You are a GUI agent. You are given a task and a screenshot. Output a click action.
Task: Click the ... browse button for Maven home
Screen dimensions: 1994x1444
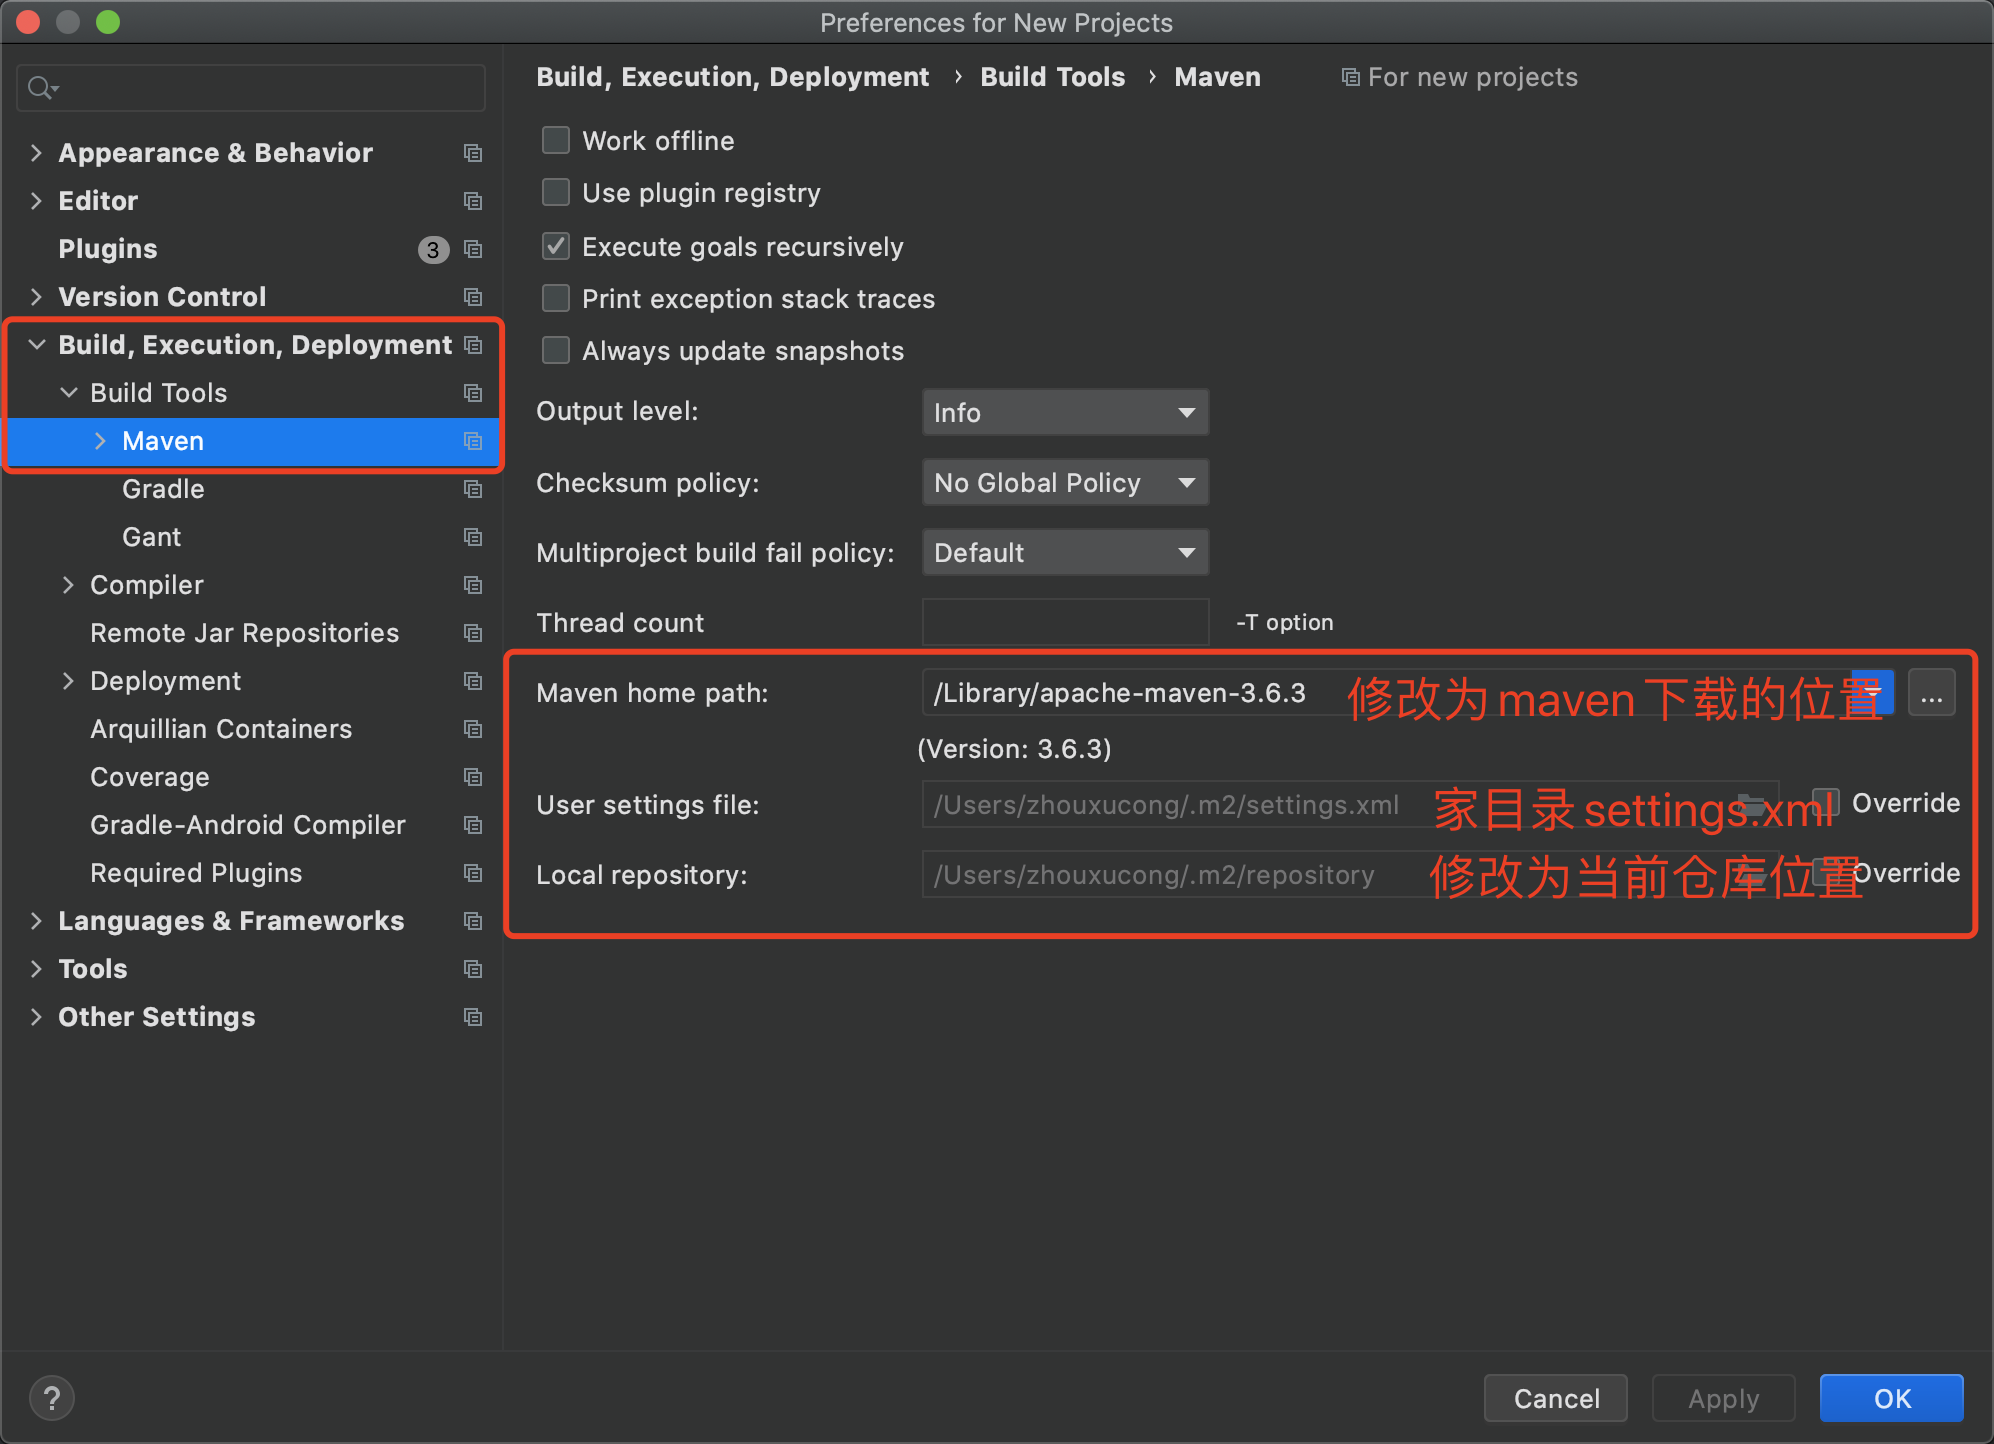pyautogui.click(x=1932, y=692)
